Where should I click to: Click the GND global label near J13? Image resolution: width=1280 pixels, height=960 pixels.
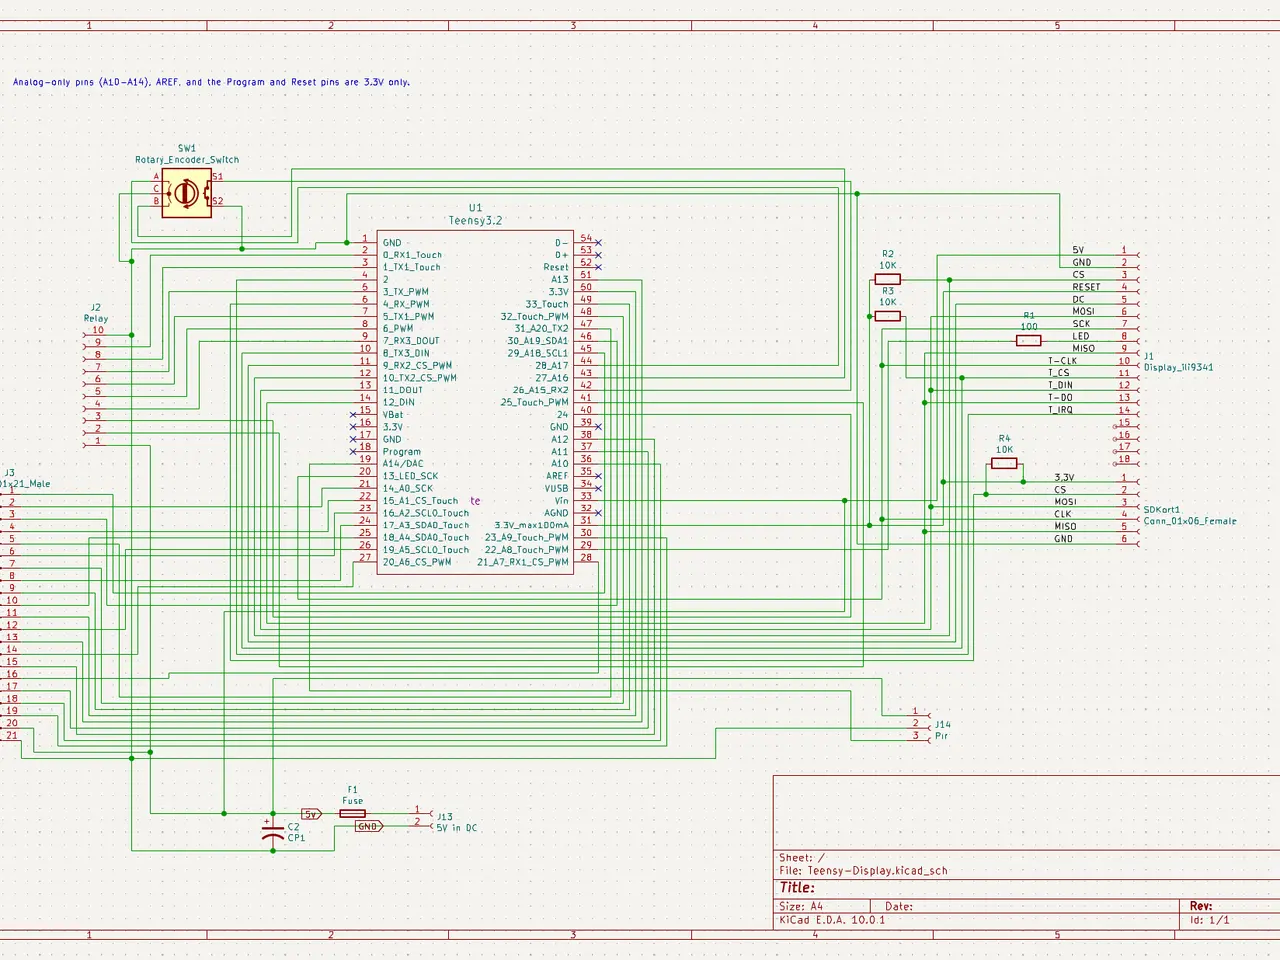369,826
